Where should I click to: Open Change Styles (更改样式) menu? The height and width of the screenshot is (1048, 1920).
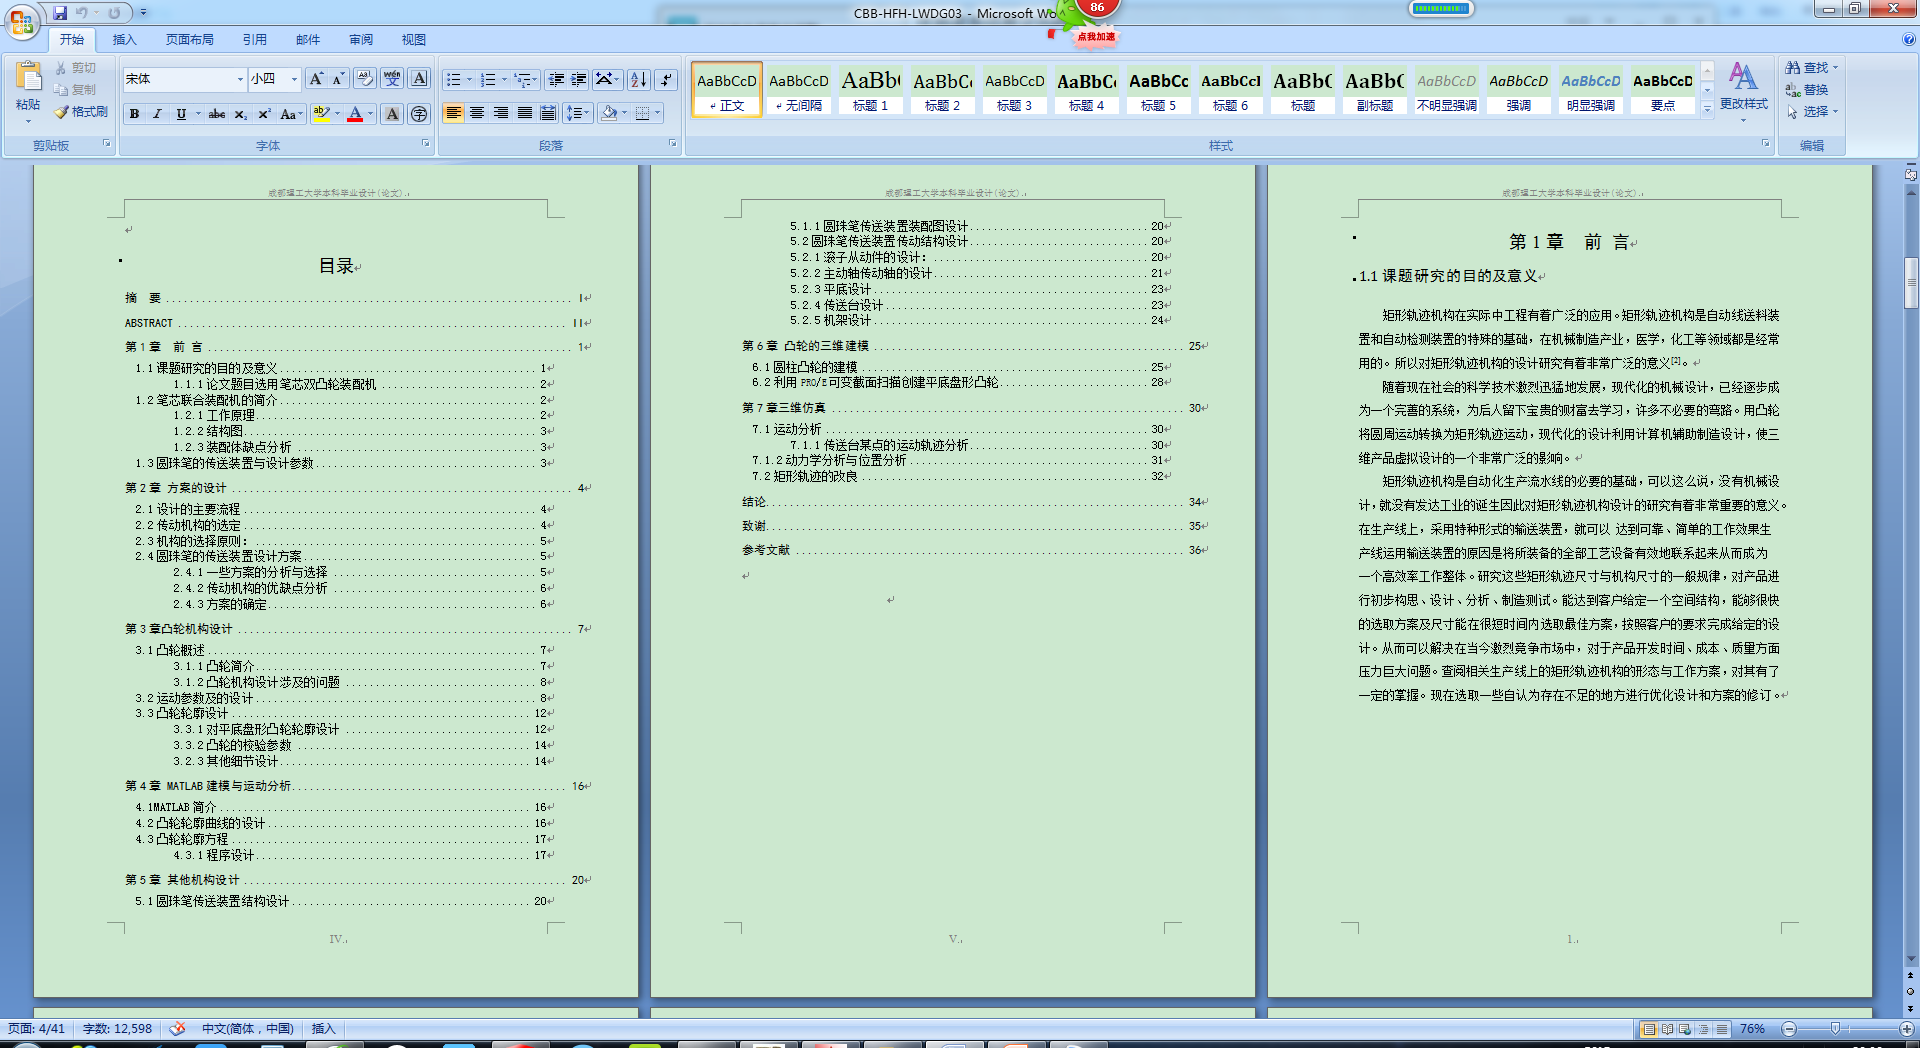pyautogui.click(x=1743, y=90)
